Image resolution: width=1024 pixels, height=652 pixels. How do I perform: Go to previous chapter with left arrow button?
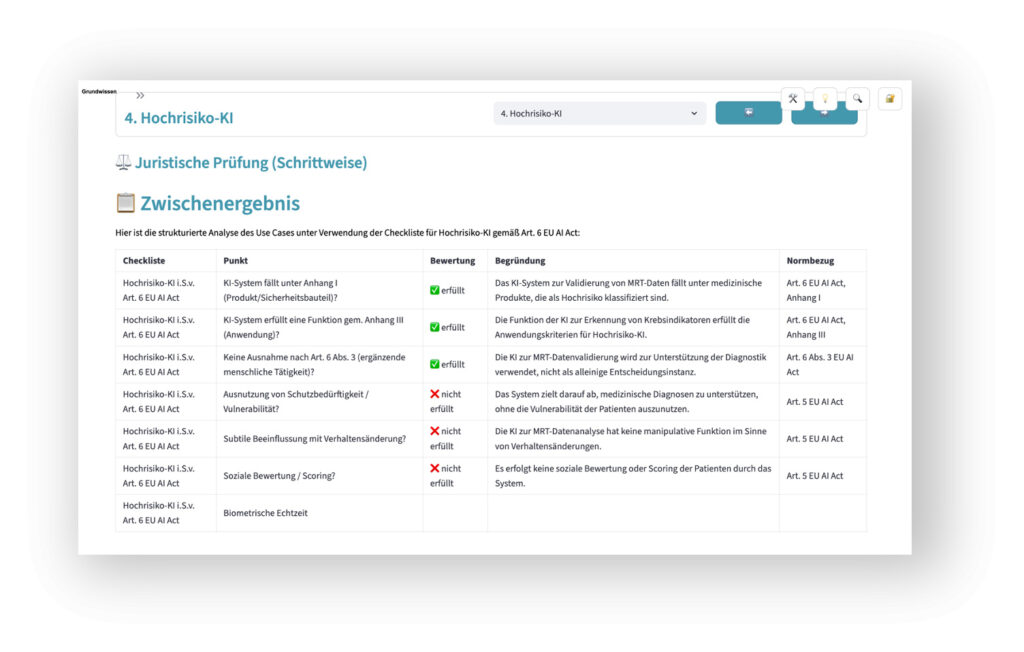click(748, 112)
